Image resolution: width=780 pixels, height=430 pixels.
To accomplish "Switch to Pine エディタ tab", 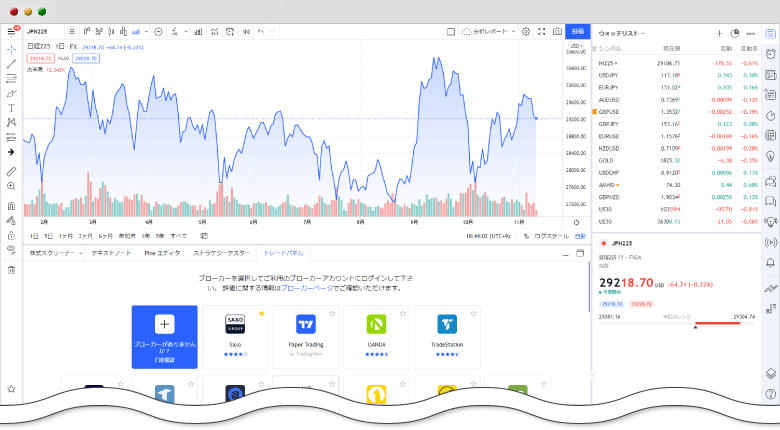I will coord(162,253).
